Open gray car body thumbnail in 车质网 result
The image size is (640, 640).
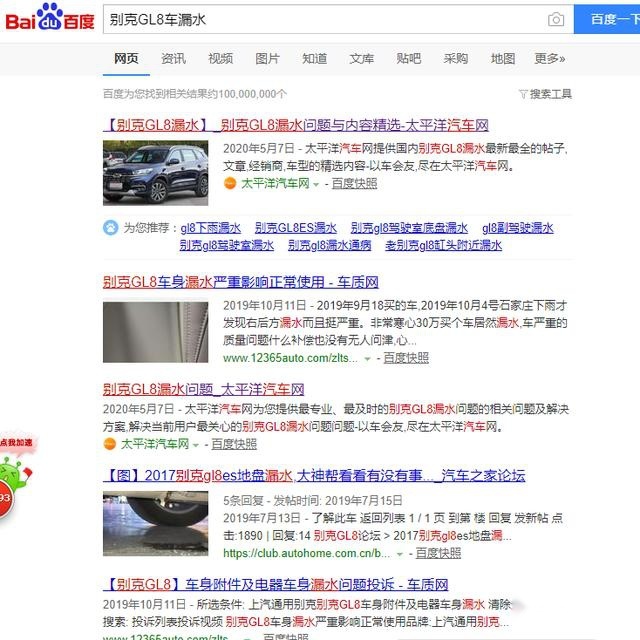point(156,332)
